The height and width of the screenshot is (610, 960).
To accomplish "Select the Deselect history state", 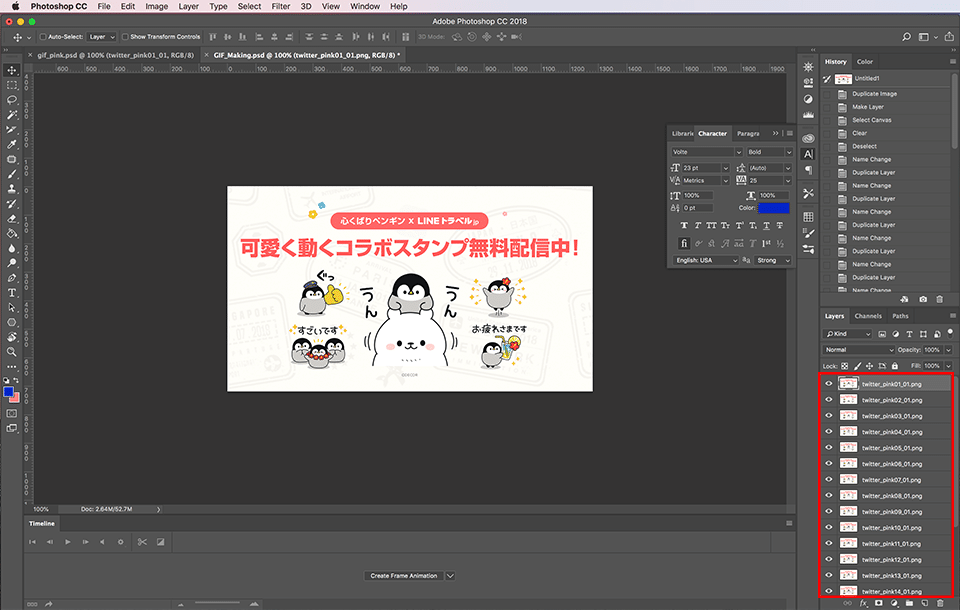I will click(865, 146).
